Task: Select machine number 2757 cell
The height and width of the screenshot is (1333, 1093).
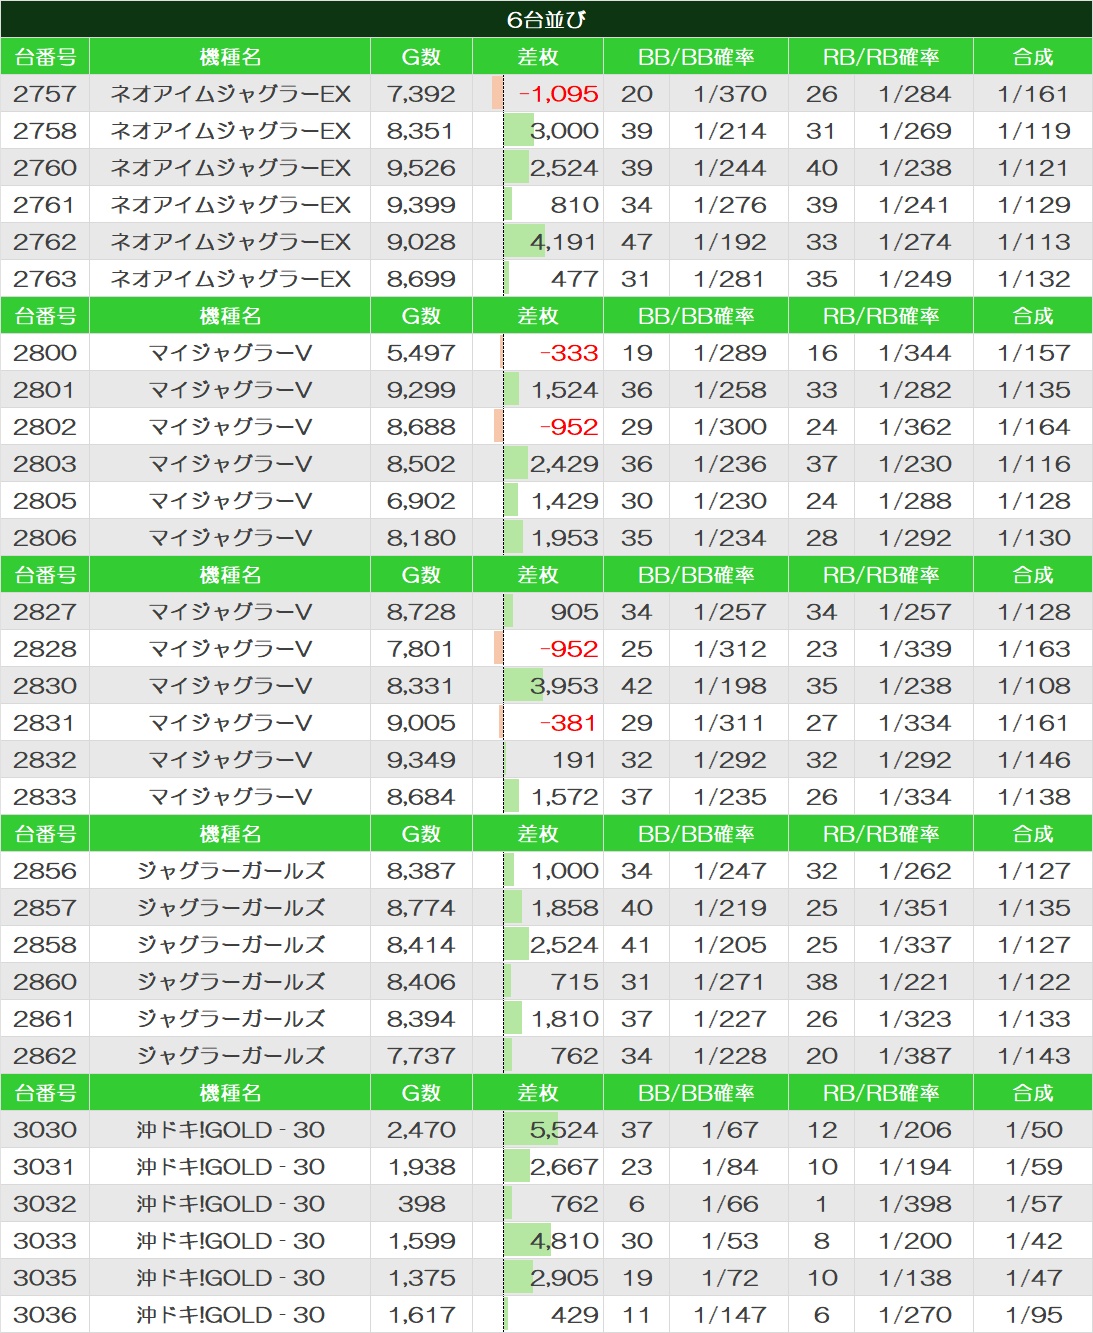Action: pyautogui.click(x=45, y=94)
